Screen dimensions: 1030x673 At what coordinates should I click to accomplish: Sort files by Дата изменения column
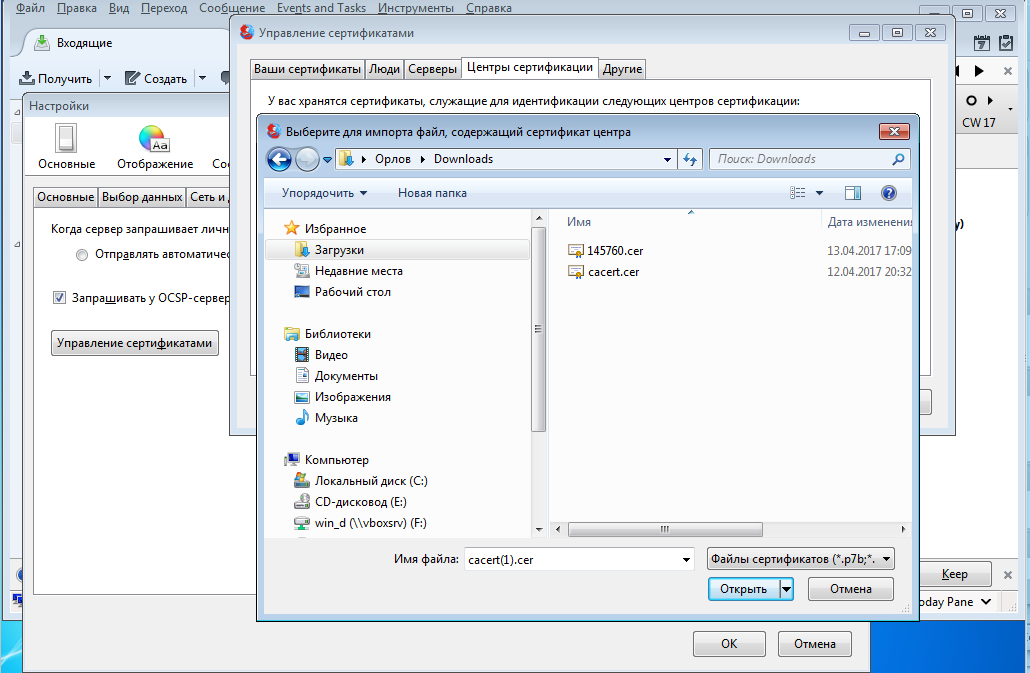pyautogui.click(x=867, y=222)
